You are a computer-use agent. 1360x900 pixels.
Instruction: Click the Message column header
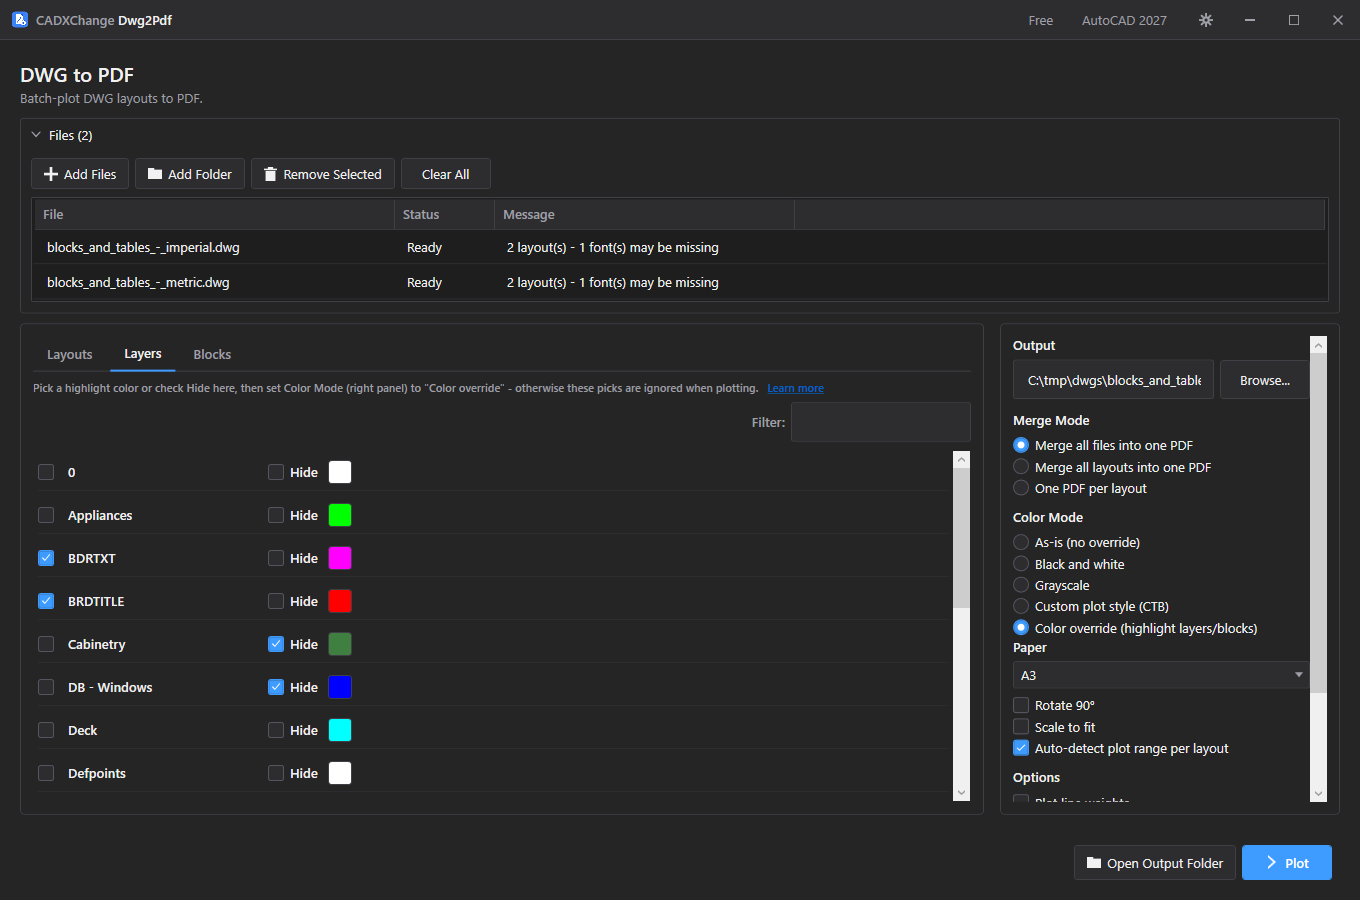coord(644,214)
